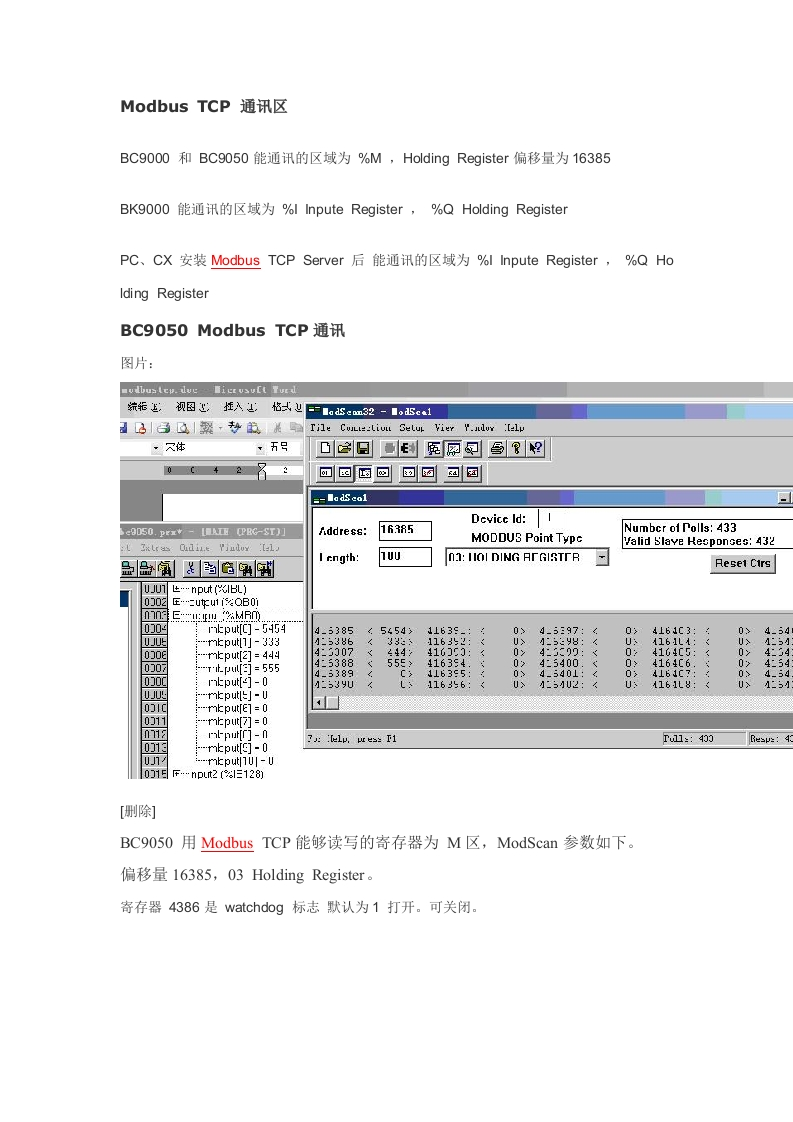This screenshot has height=1122, width=793.
Task: Click the Save floppy icon in ModScan32 toolbar
Action: pos(363,449)
